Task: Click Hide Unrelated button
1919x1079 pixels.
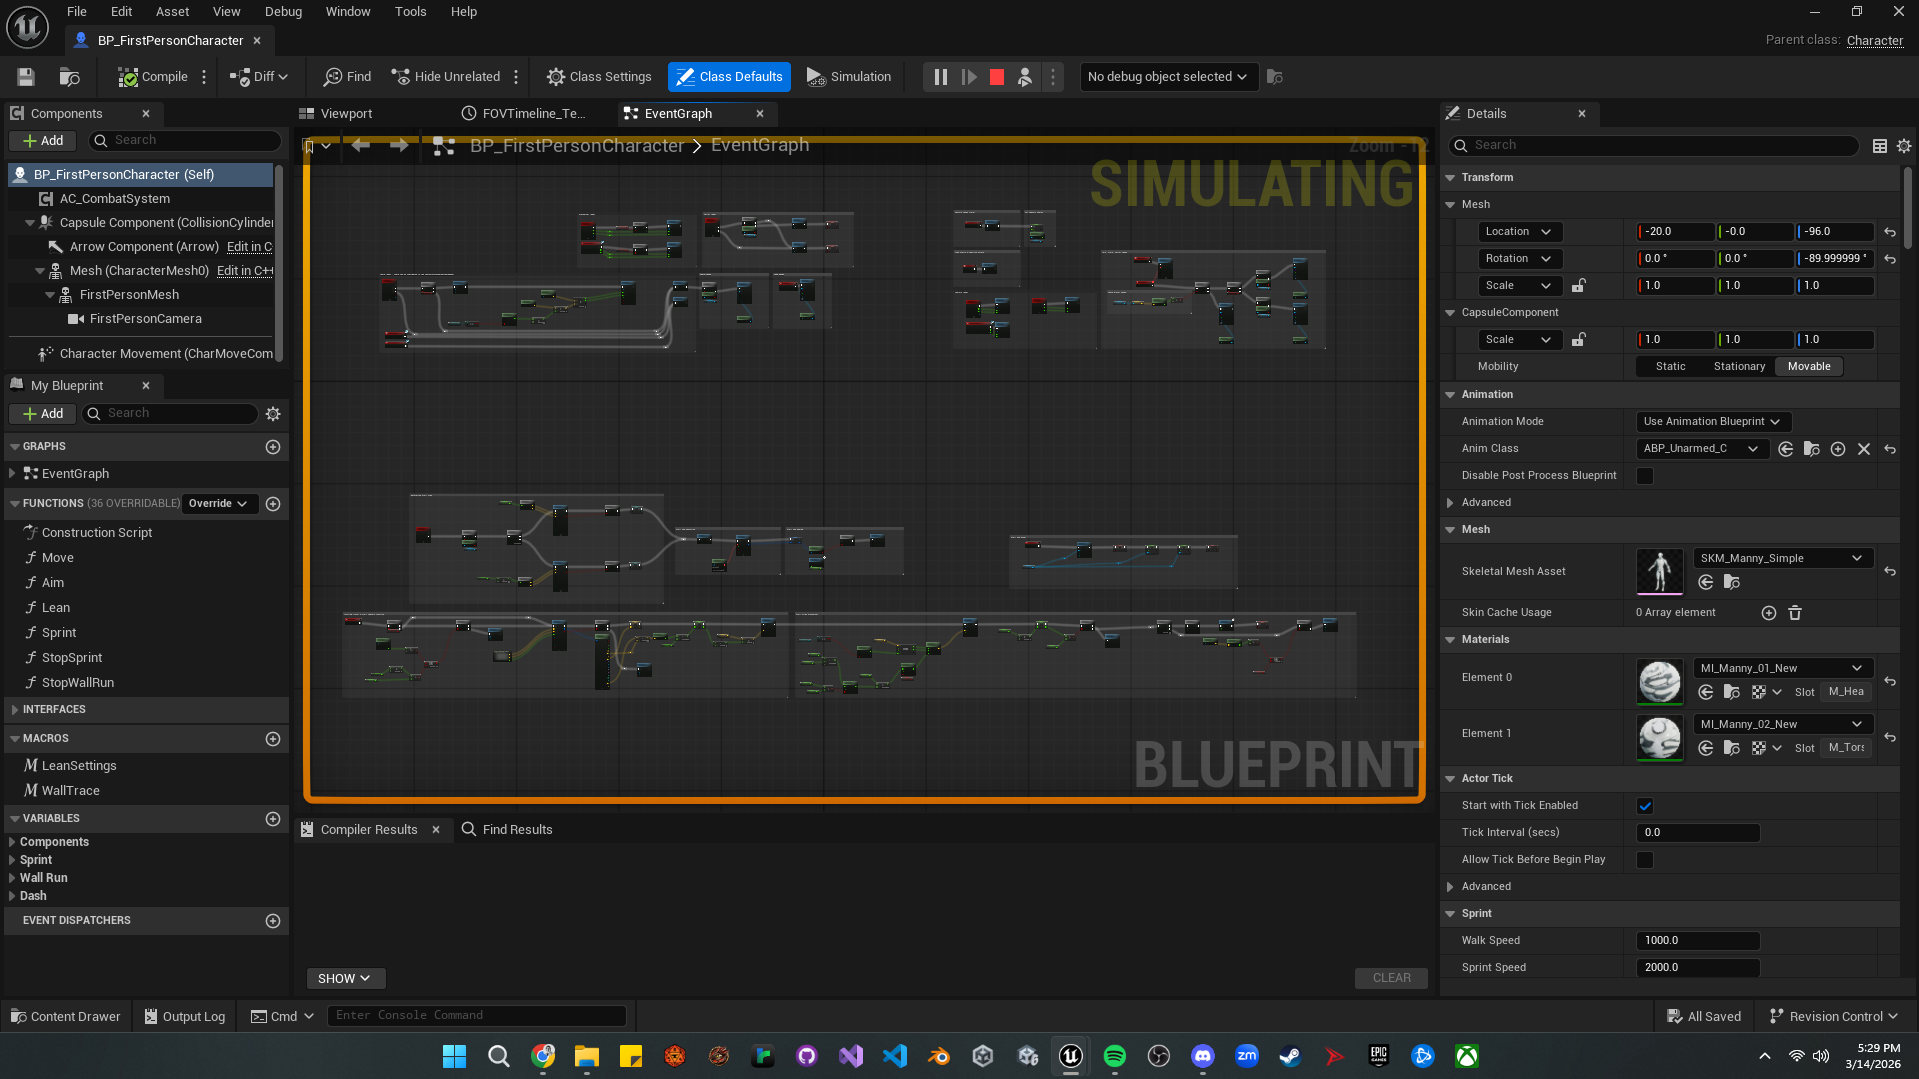Action: tap(446, 77)
